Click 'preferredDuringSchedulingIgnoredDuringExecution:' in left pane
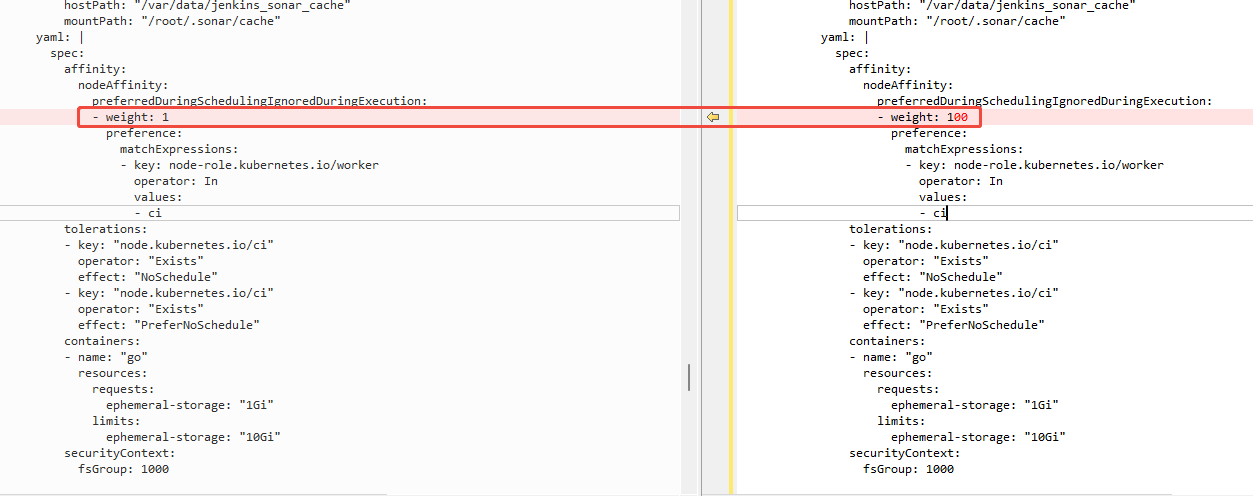Image resolution: width=1253 pixels, height=496 pixels. coord(260,101)
